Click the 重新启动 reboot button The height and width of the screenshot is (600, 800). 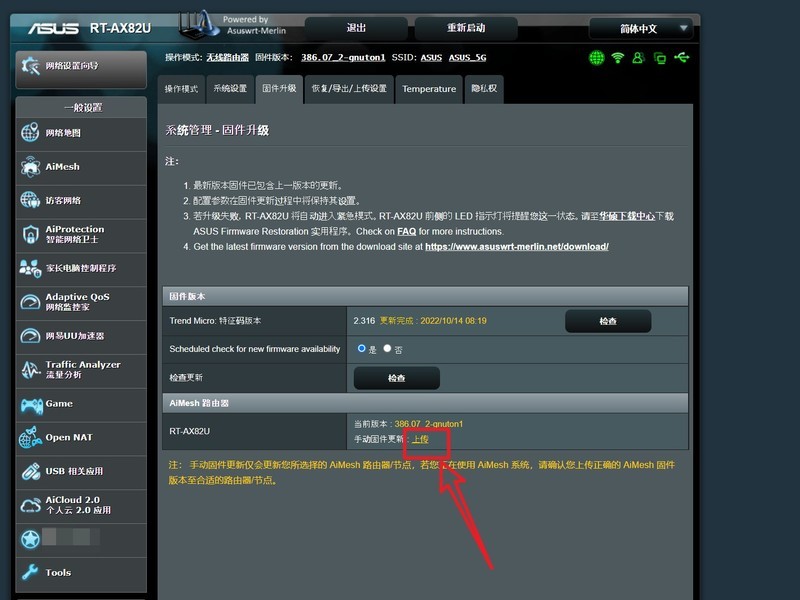coord(466,28)
